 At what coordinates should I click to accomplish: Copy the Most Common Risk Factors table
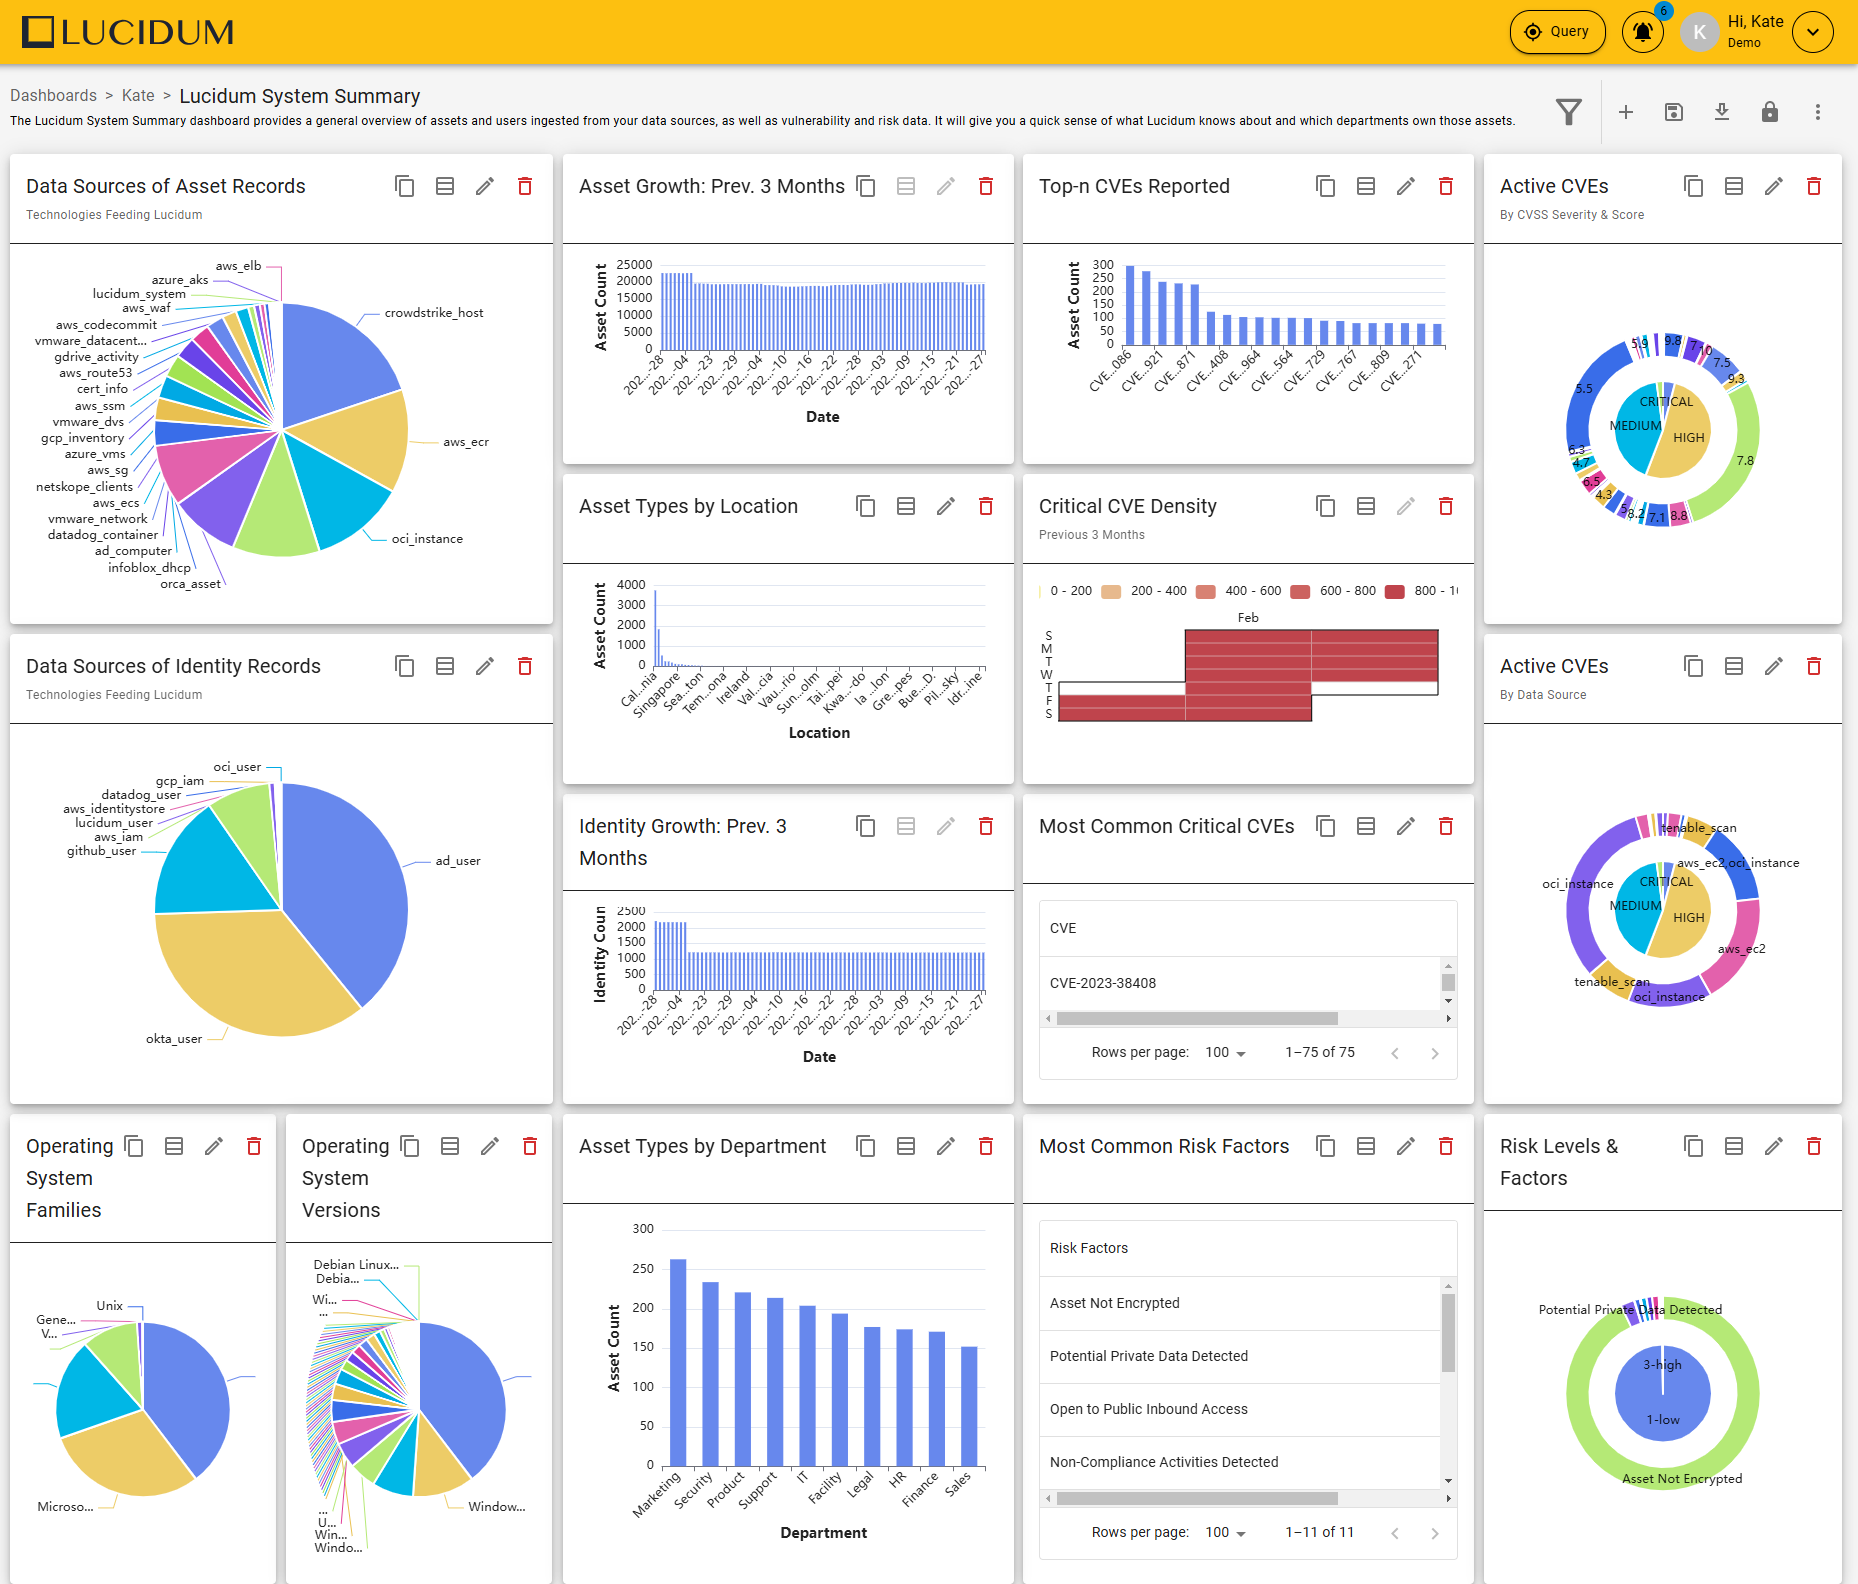tap(1326, 1146)
